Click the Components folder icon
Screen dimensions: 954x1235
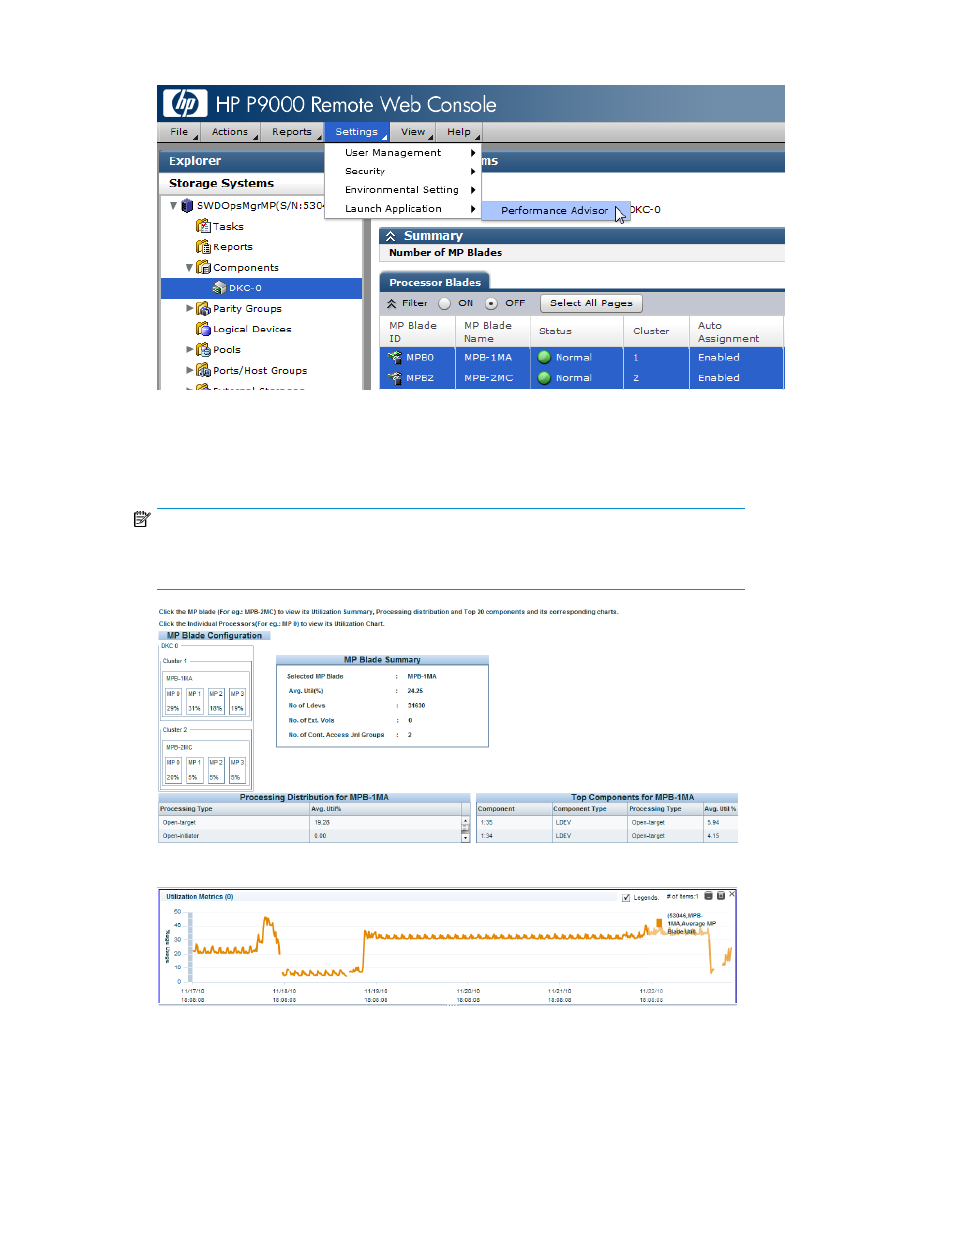click(204, 268)
